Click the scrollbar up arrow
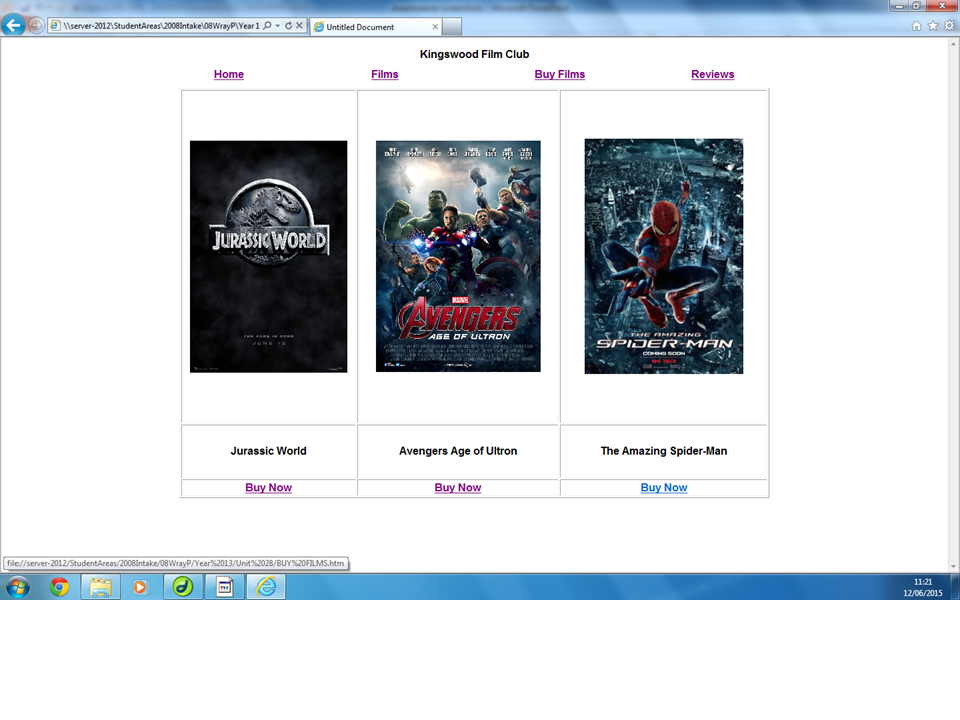Screen dimensions: 960x720 (953, 44)
